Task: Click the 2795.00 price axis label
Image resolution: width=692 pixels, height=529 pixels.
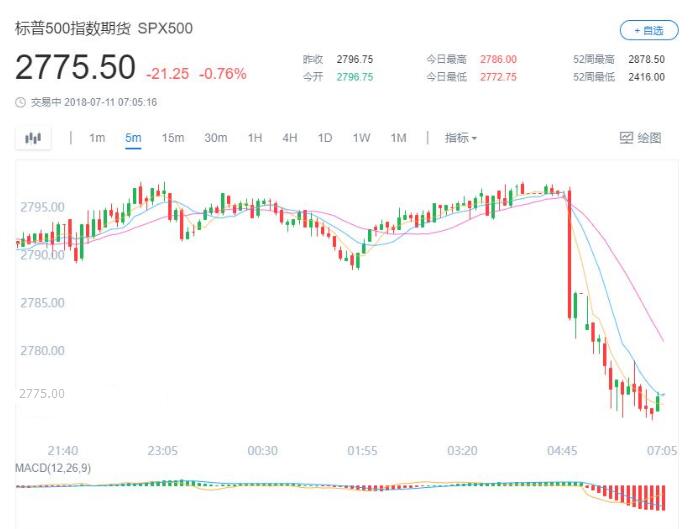Action: (x=42, y=207)
